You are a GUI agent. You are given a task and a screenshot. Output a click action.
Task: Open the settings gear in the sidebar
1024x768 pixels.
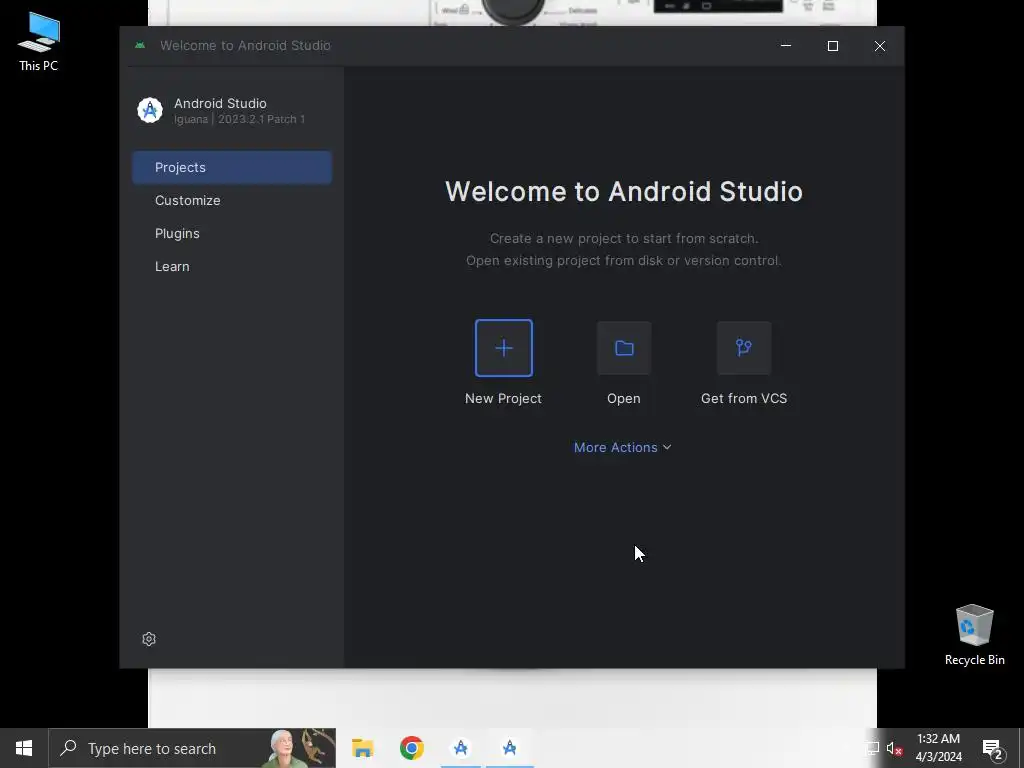[149, 639]
